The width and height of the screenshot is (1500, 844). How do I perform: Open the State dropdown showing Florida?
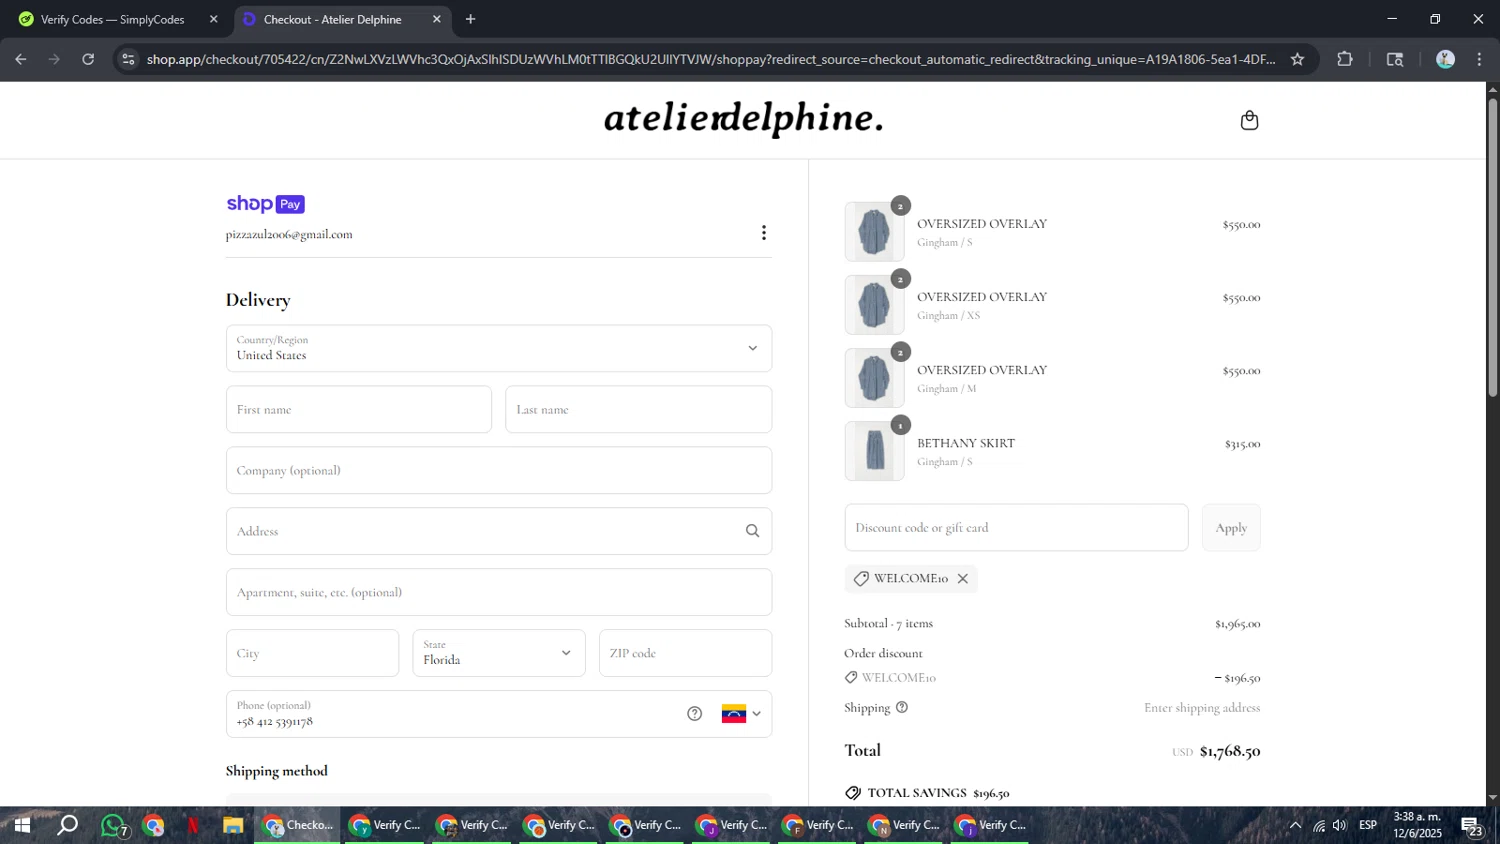pyautogui.click(x=499, y=653)
